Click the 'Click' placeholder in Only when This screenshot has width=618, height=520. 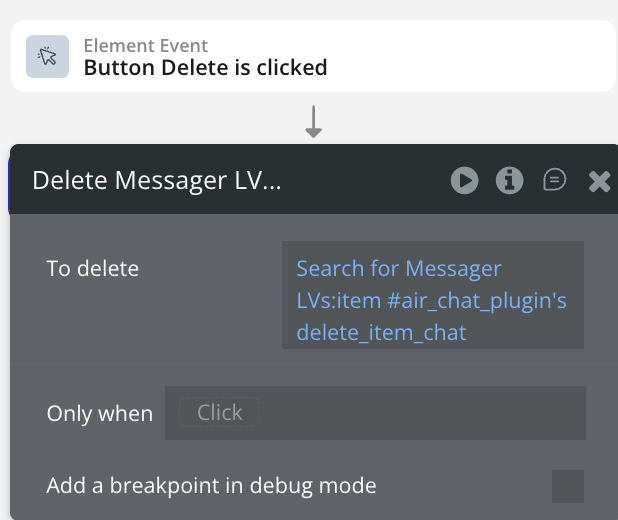(219, 412)
